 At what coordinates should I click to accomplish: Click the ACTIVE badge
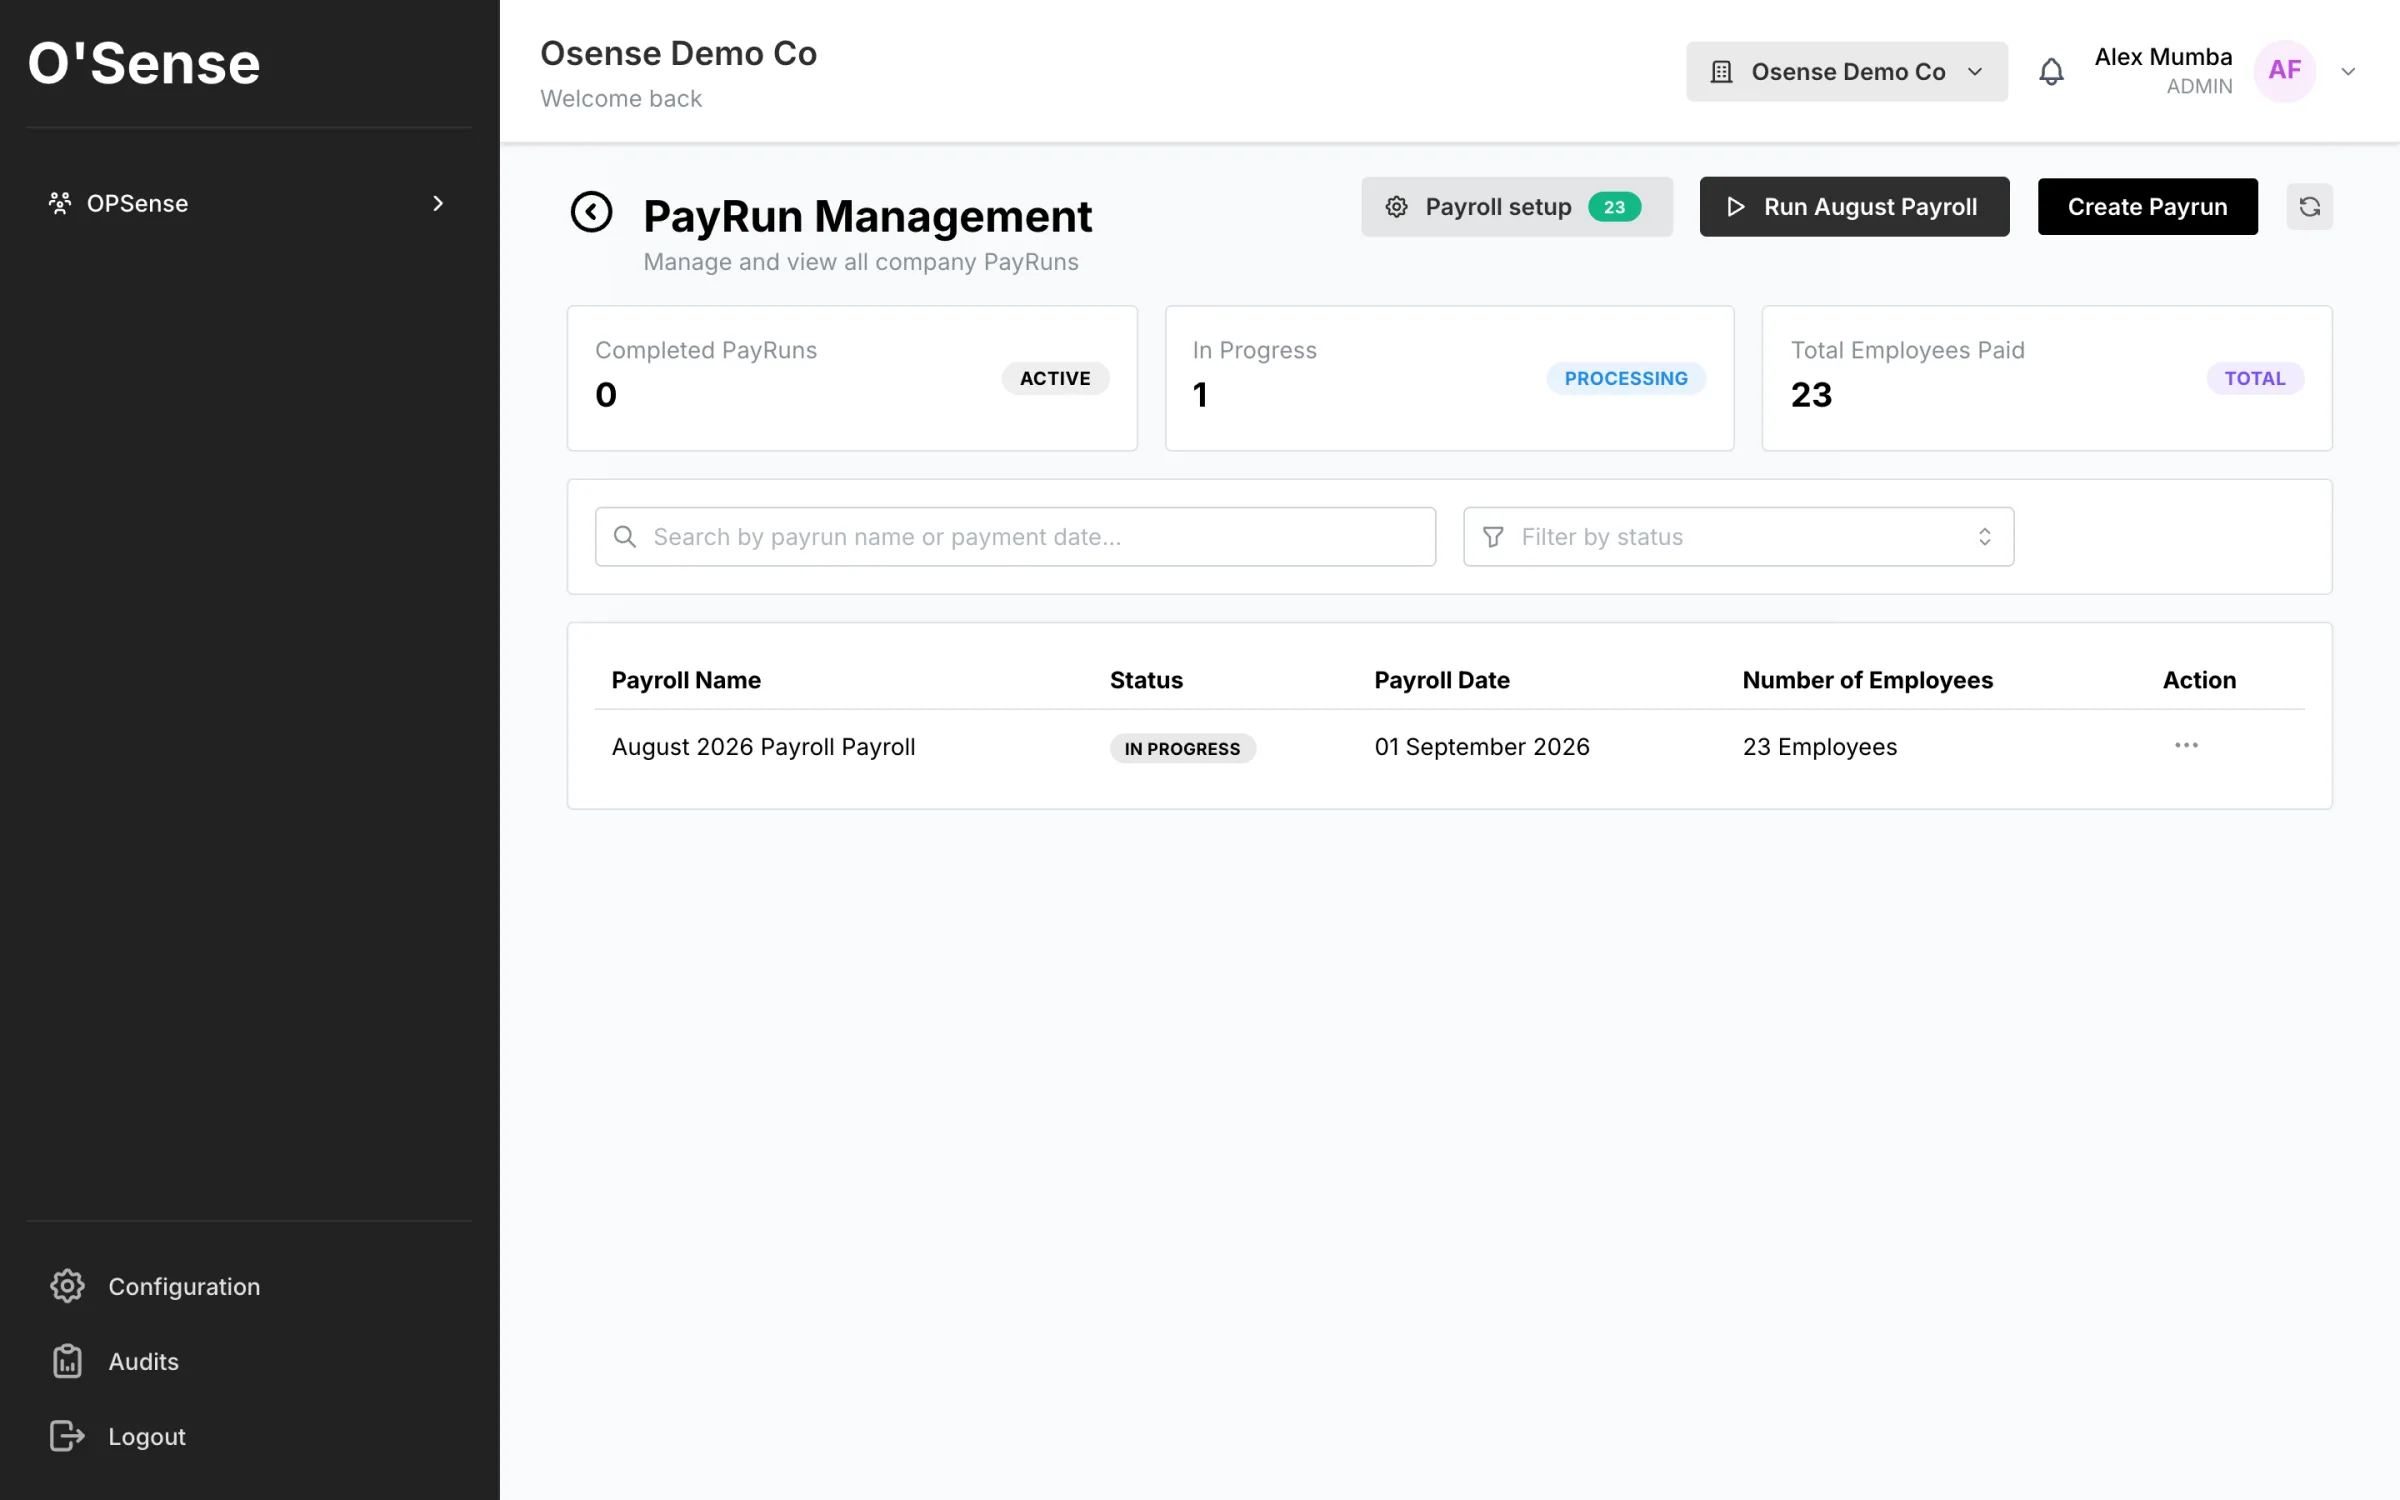pyautogui.click(x=1055, y=378)
